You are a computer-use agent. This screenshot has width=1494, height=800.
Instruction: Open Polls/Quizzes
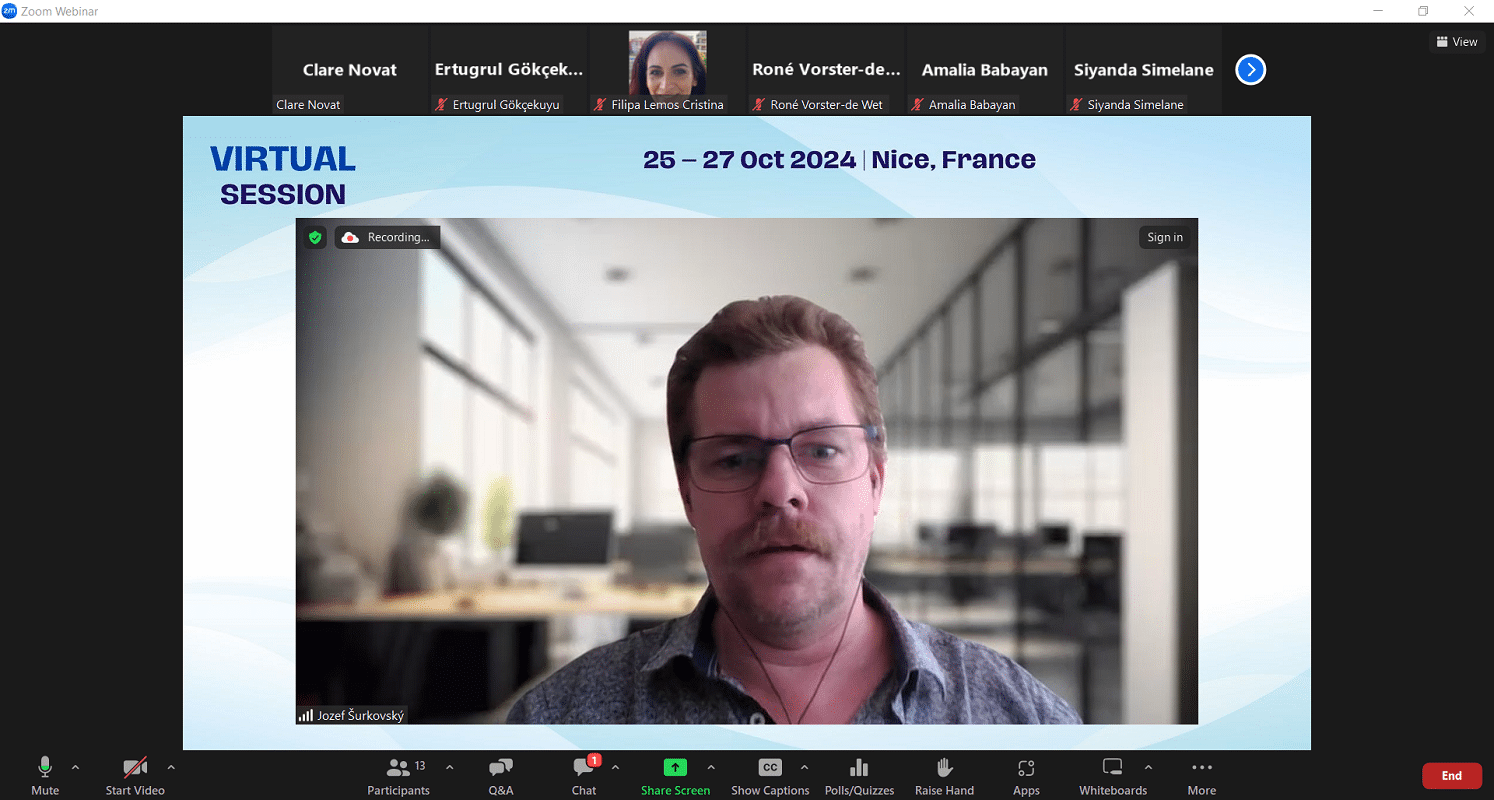pyautogui.click(x=859, y=776)
